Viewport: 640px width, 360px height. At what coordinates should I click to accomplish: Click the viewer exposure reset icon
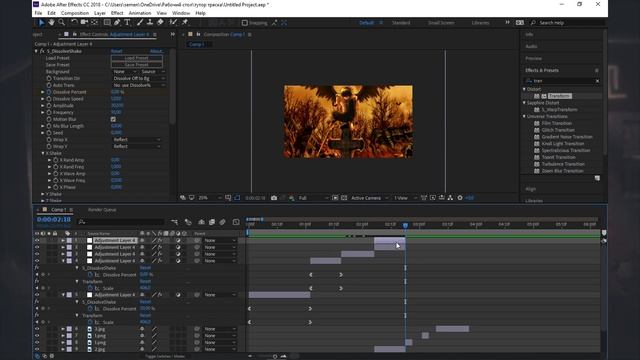460,198
